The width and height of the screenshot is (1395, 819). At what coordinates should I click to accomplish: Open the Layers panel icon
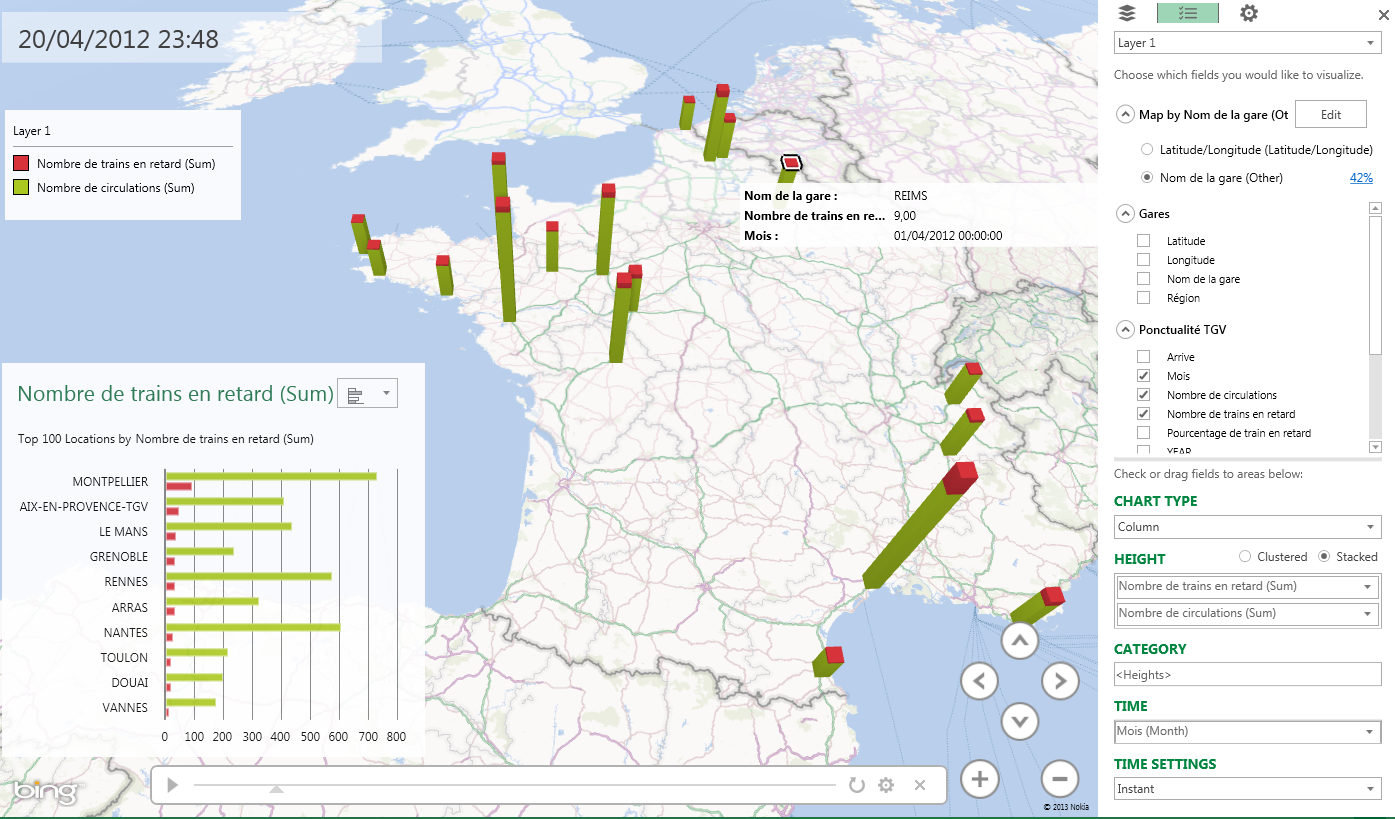pyautogui.click(x=1127, y=13)
